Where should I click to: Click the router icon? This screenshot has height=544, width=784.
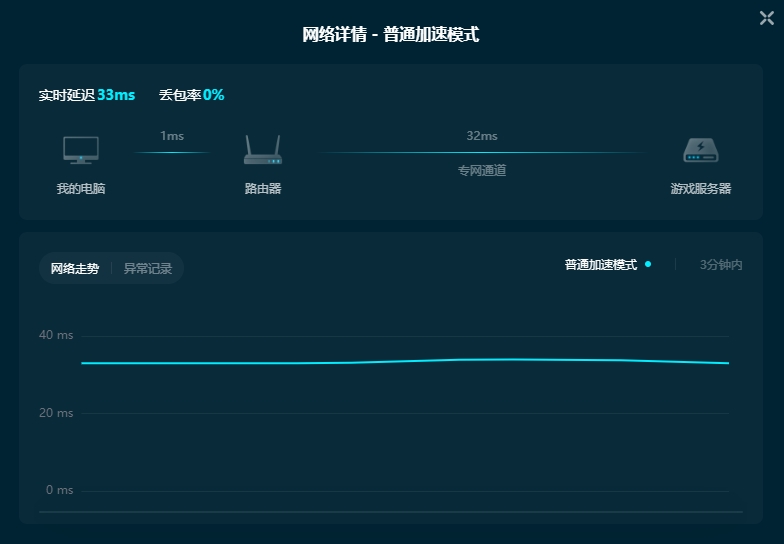coord(263,151)
